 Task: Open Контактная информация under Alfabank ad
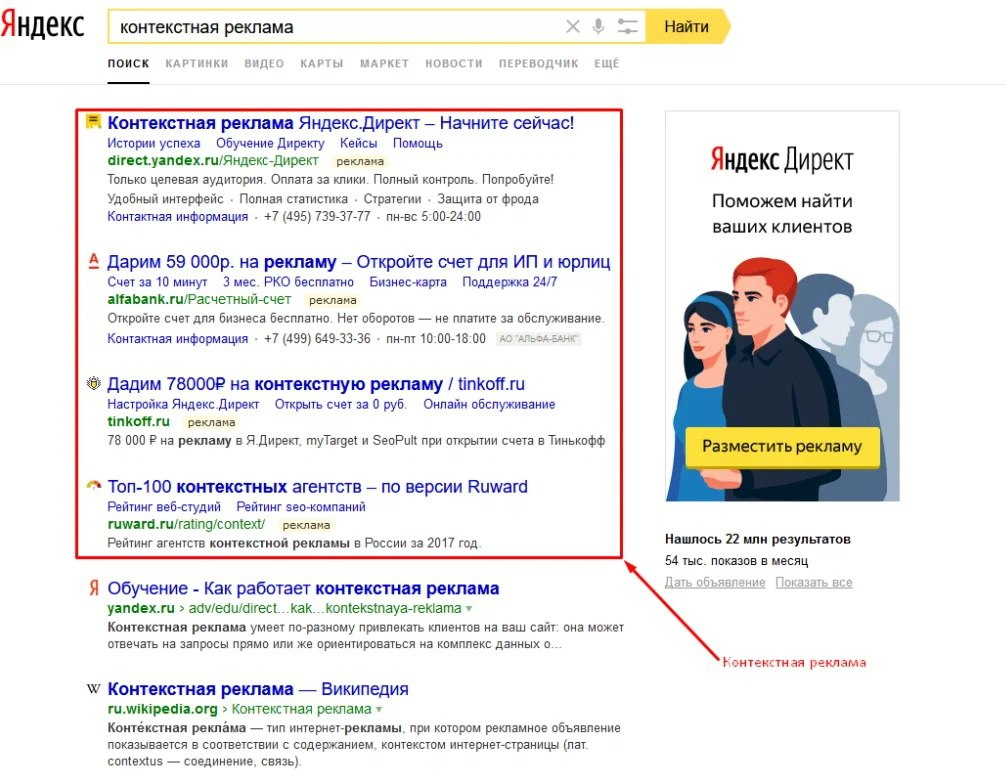point(178,338)
